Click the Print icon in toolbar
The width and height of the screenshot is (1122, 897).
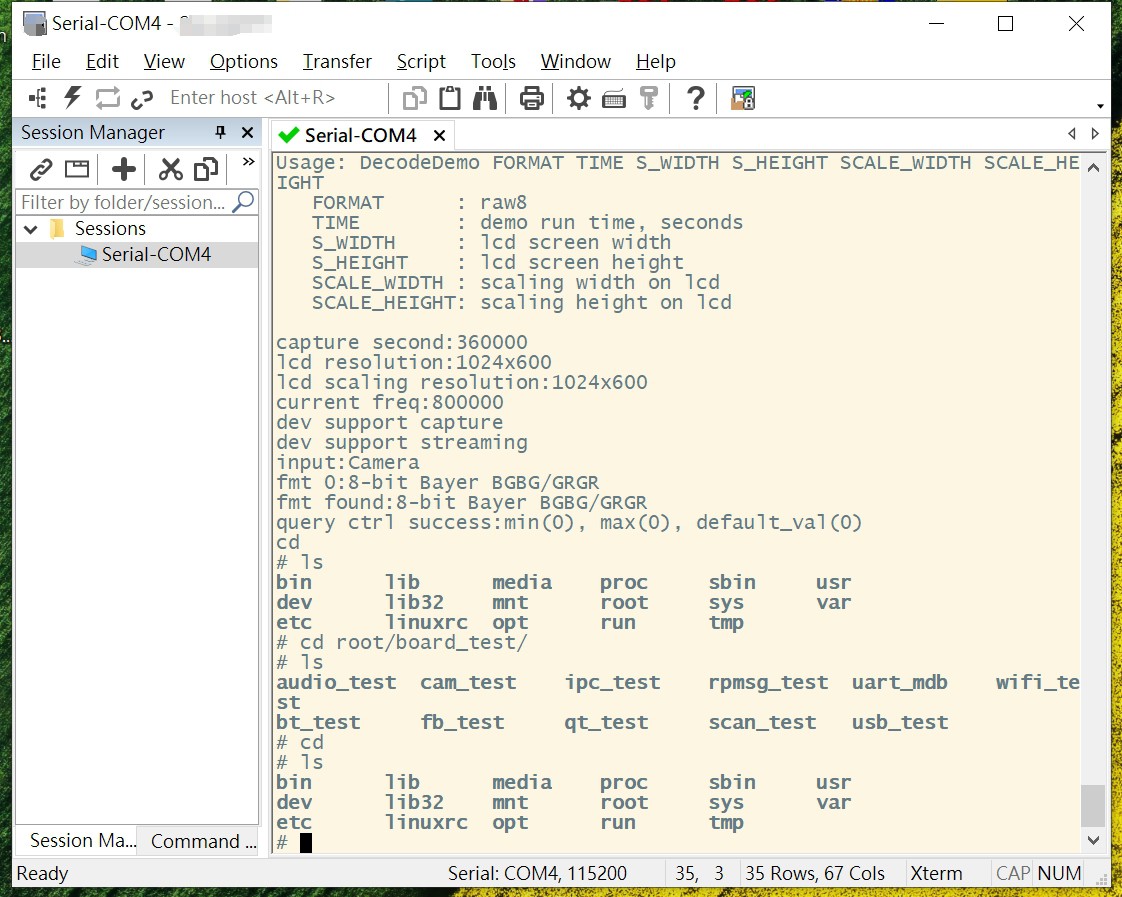pyautogui.click(x=531, y=98)
